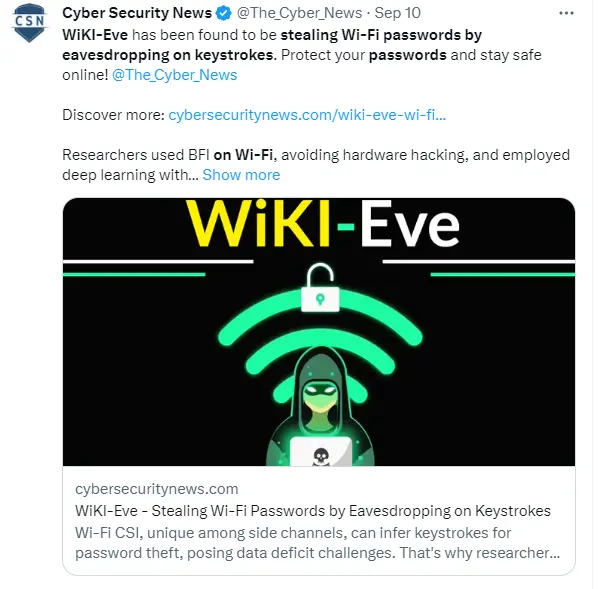611x589 pixels.
Task: Click the @The_Cyber_News mention in the tweet text
Action: [175, 75]
